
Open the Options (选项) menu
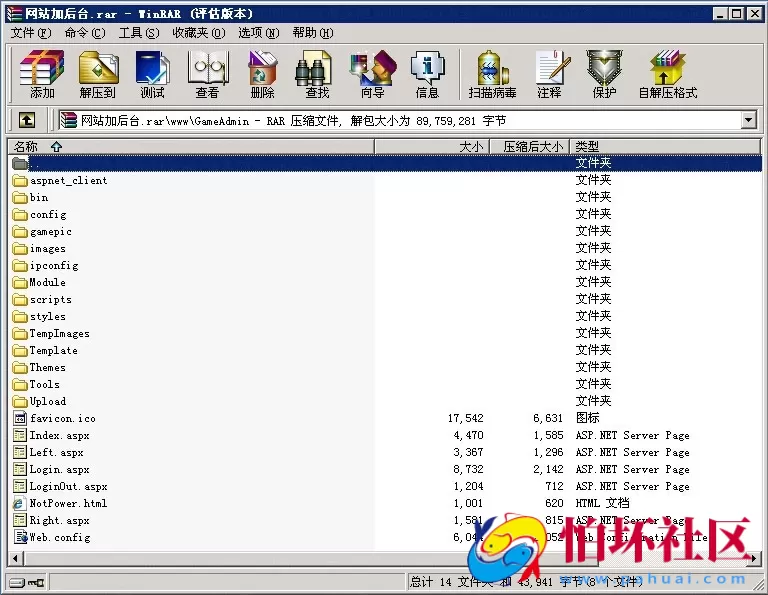click(x=259, y=33)
